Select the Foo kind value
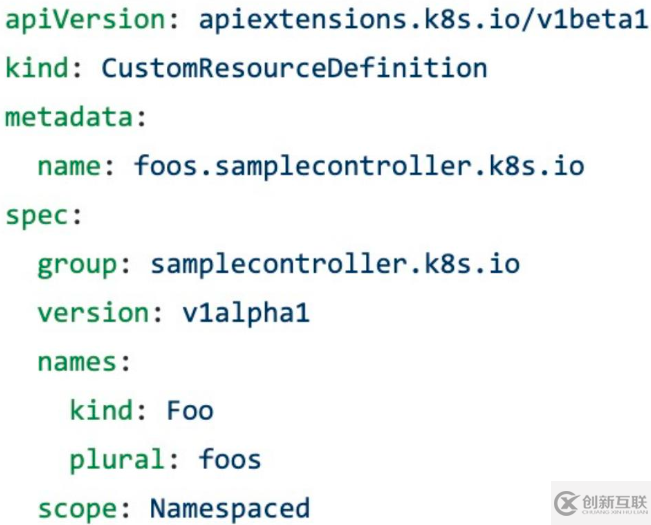The height and width of the screenshot is (525, 651). pos(190,410)
